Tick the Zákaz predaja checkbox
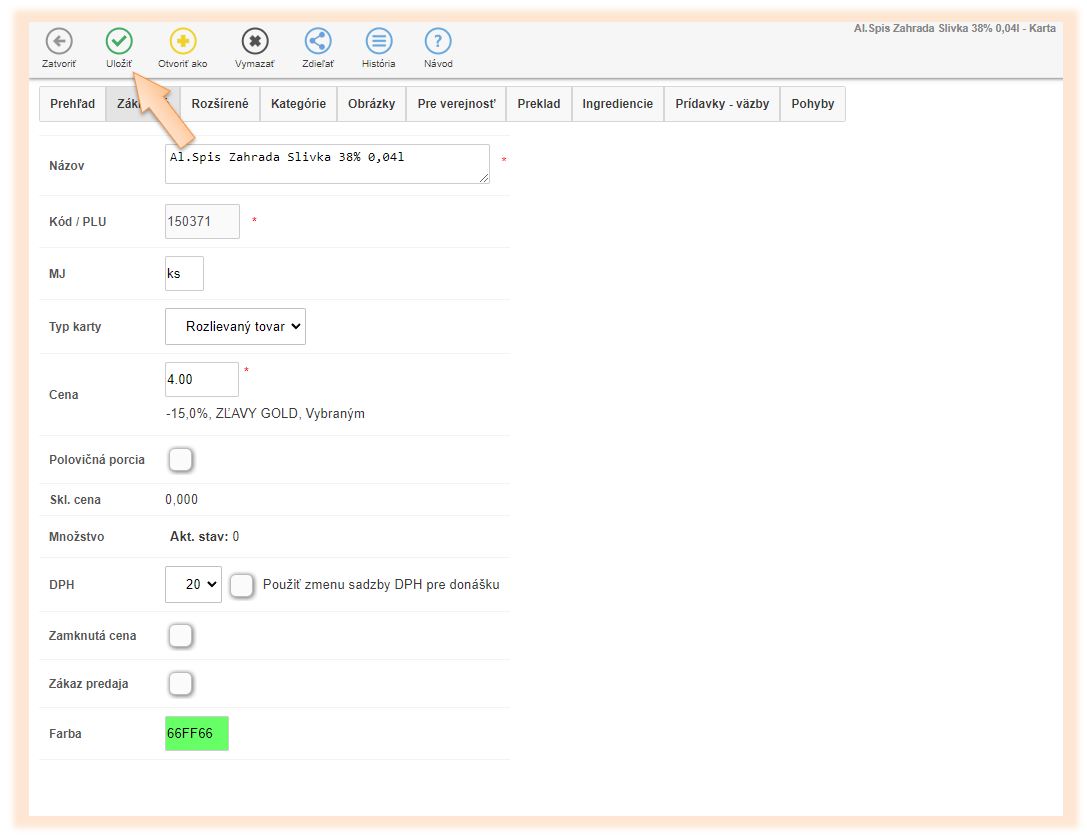This screenshot has width=1087, height=839. pos(181,684)
